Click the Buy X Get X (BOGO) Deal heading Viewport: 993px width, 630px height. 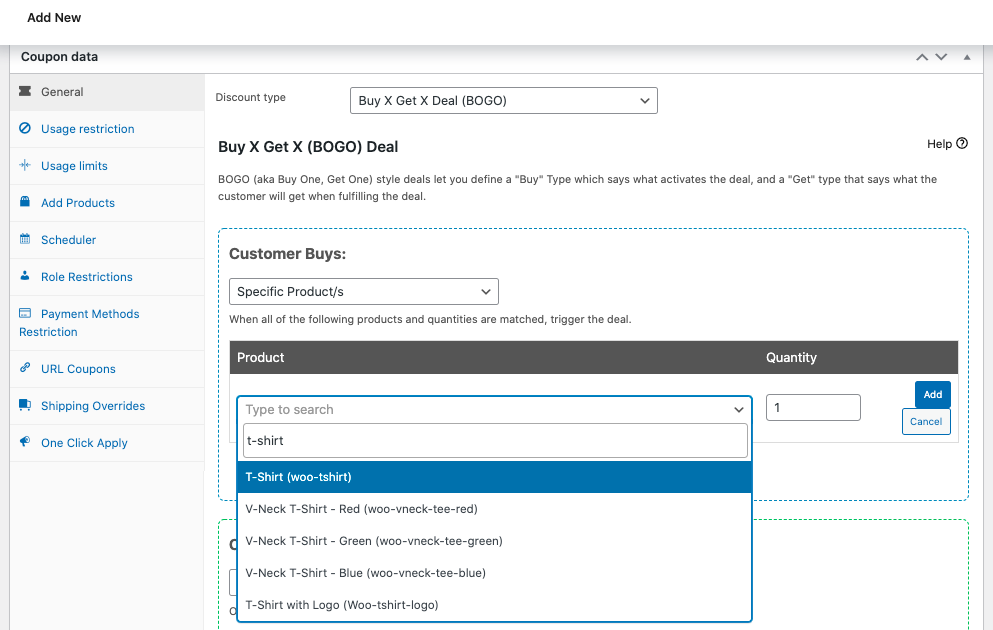pyautogui.click(x=308, y=147)
